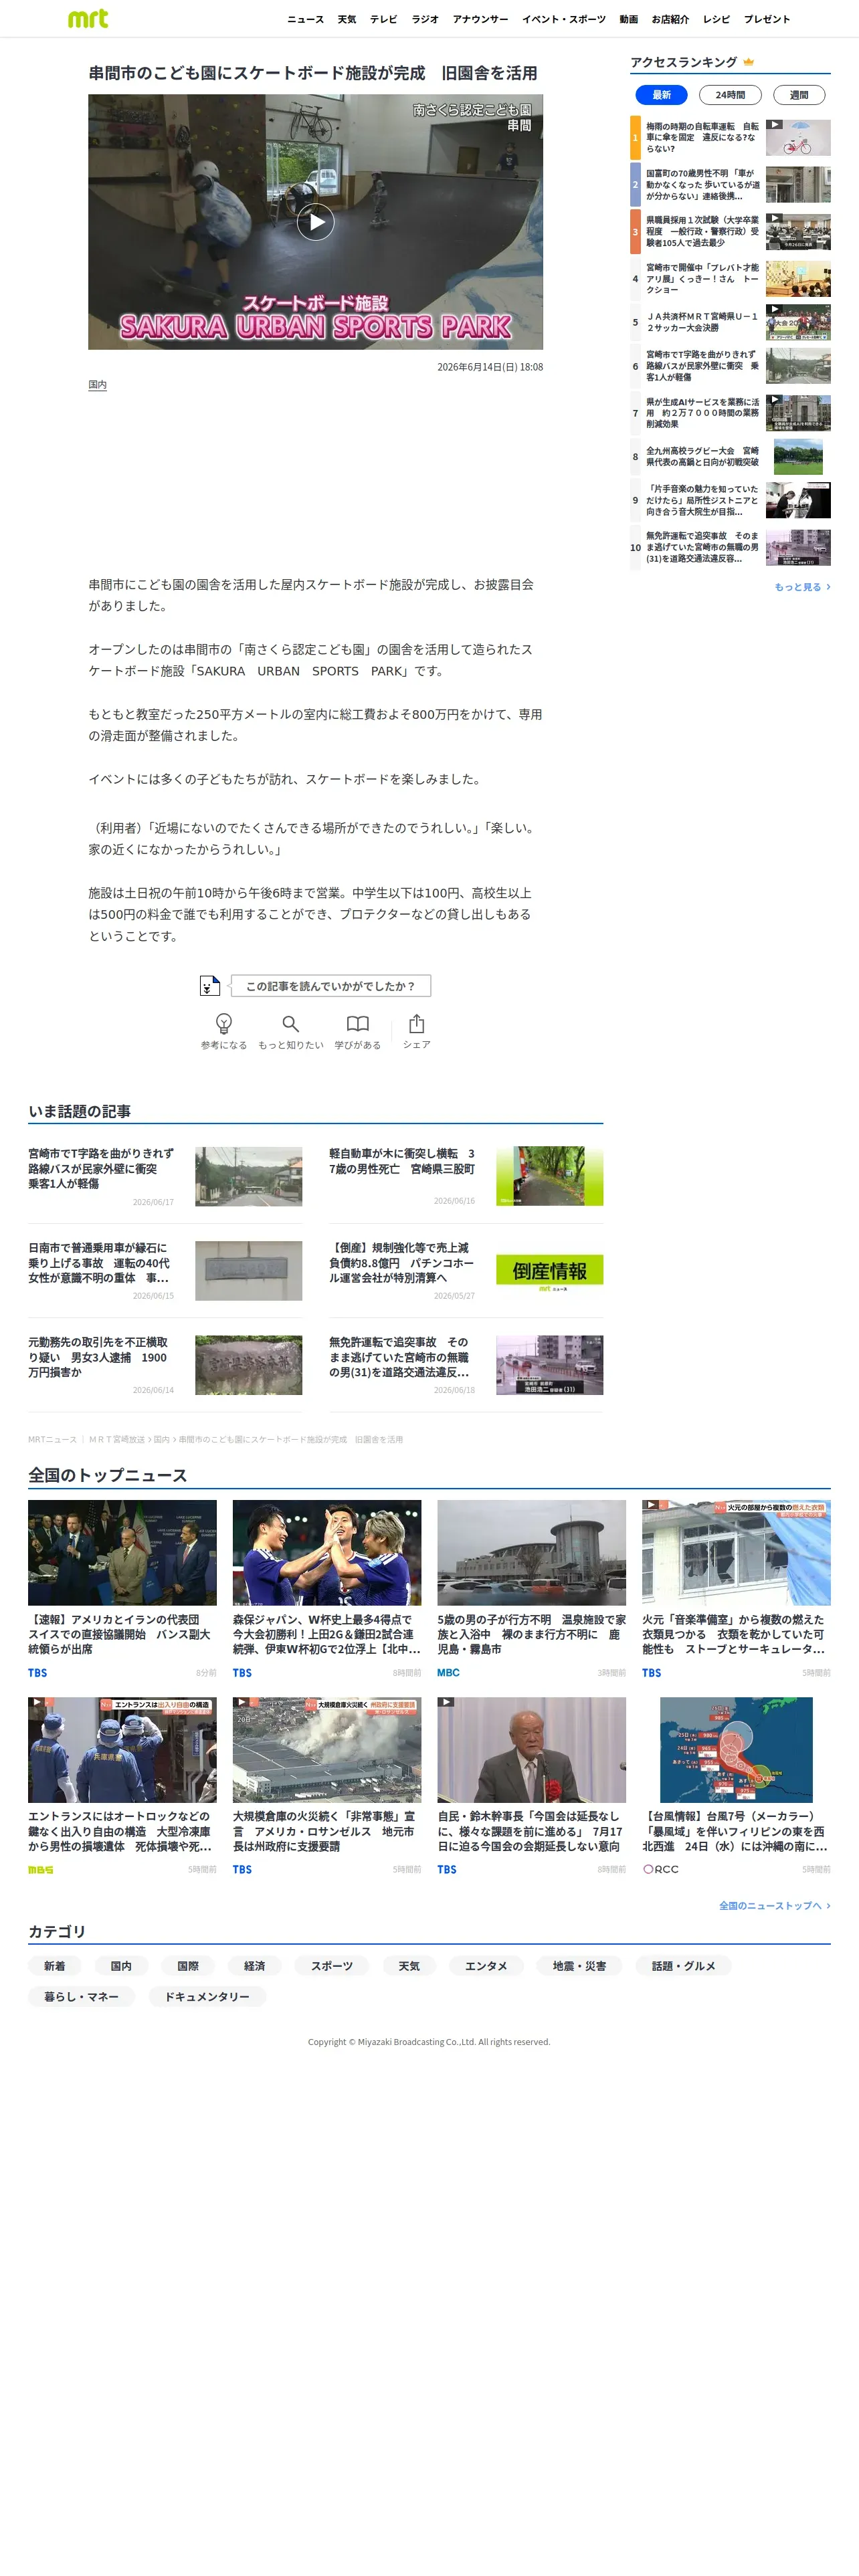Select the スポーツ category chip

click(332, 1966)
